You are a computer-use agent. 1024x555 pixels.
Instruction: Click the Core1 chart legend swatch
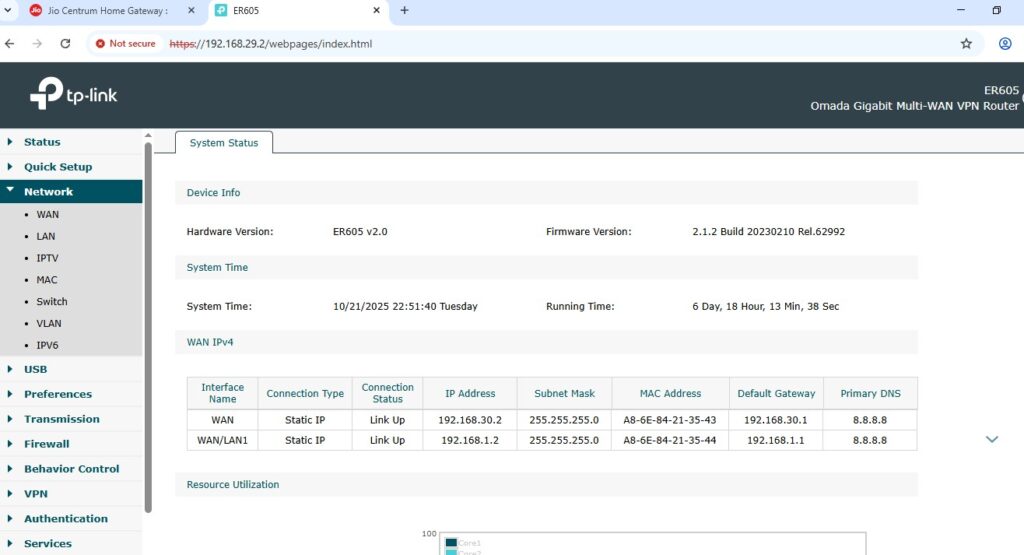tap(451, 543)
